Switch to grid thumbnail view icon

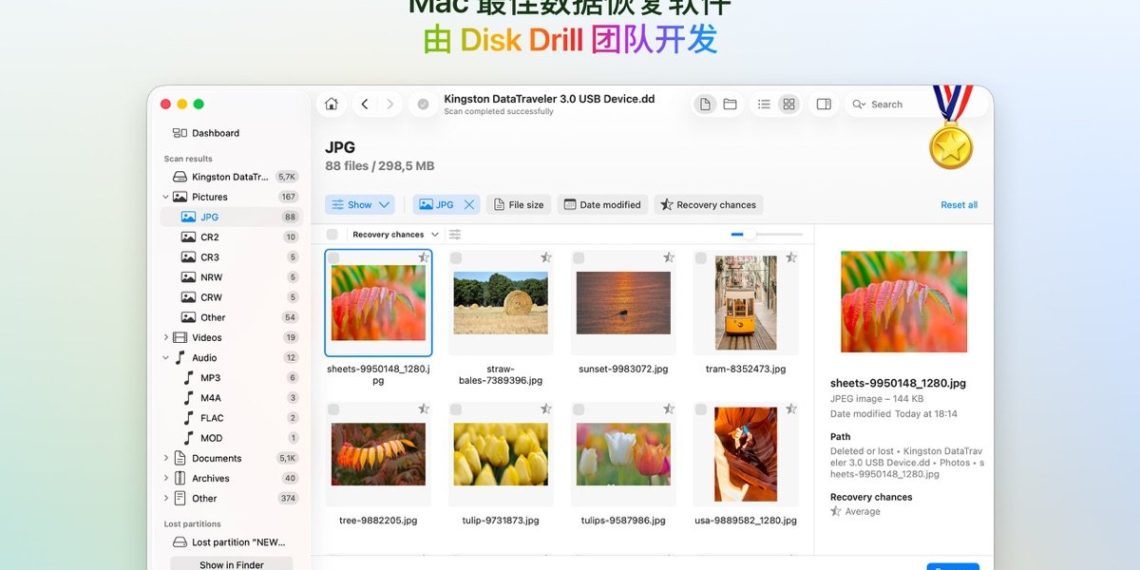pyautogui.click(x=789, y=104)
